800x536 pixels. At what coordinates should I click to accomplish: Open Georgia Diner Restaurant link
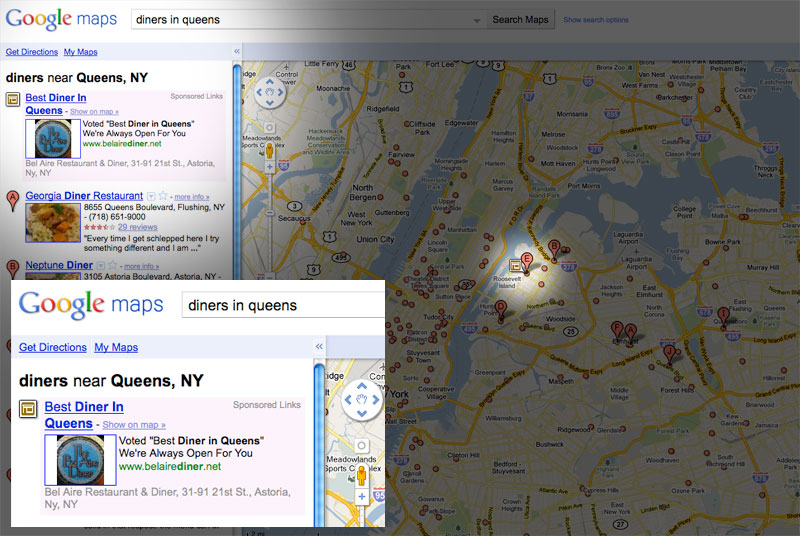(84, 196)
